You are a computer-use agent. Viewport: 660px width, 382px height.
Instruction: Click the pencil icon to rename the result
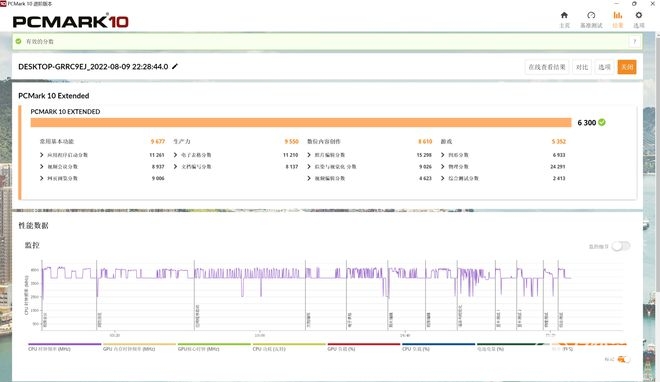175,66
